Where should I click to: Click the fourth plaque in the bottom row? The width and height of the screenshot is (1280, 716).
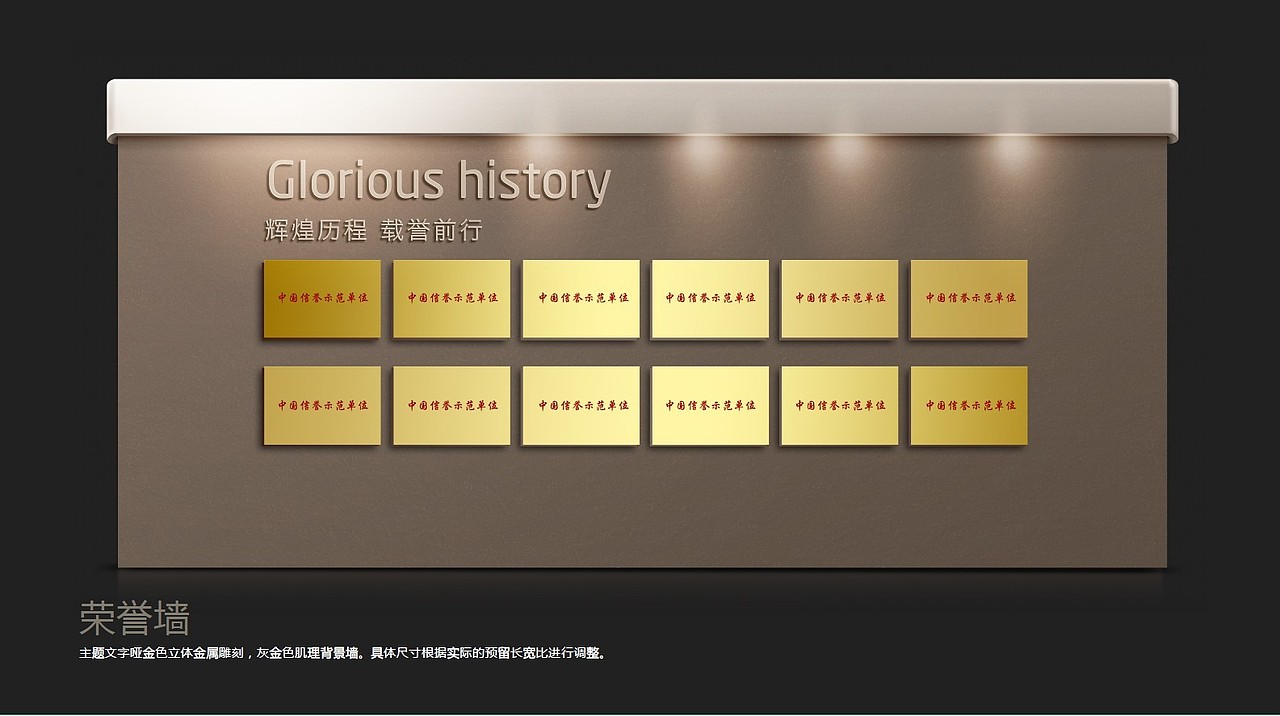pyautogui.click(x=709, y=405)
